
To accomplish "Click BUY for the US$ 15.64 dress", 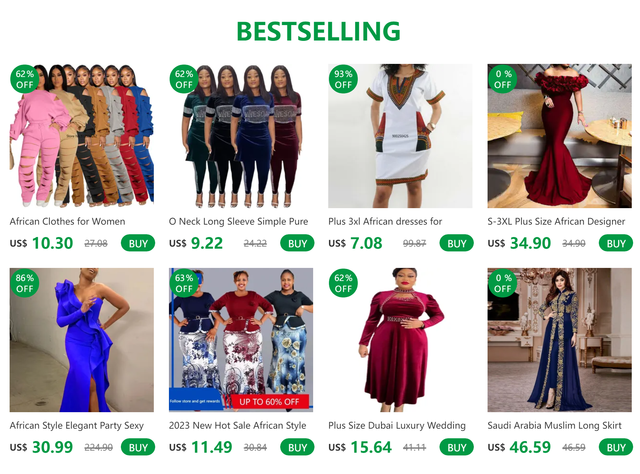I will tap(456, 447).
